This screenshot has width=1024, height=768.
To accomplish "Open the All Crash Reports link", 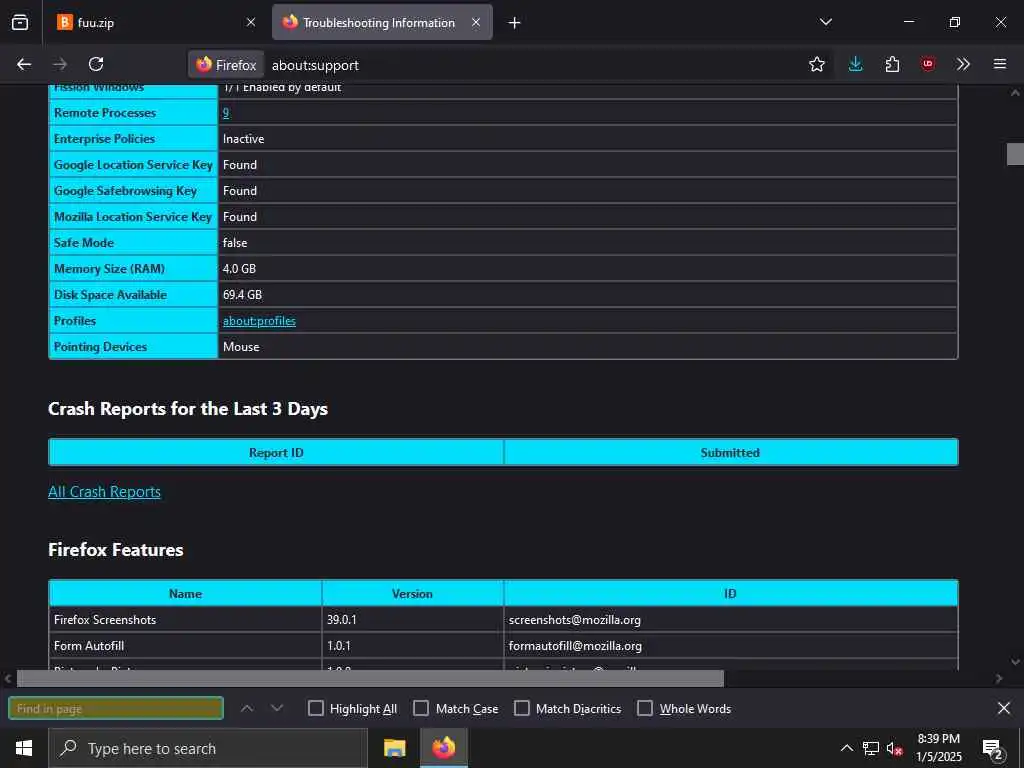I will point(104,492).
